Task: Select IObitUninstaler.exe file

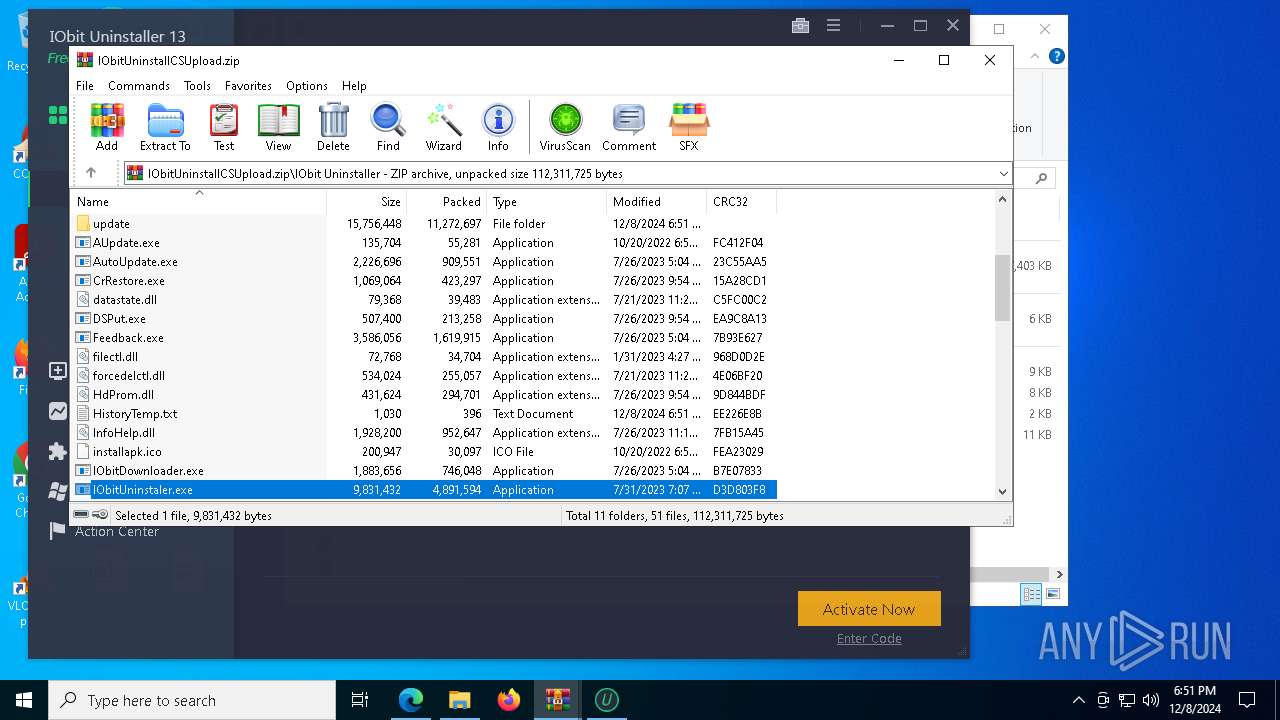Action: click(x=424, y=490)
